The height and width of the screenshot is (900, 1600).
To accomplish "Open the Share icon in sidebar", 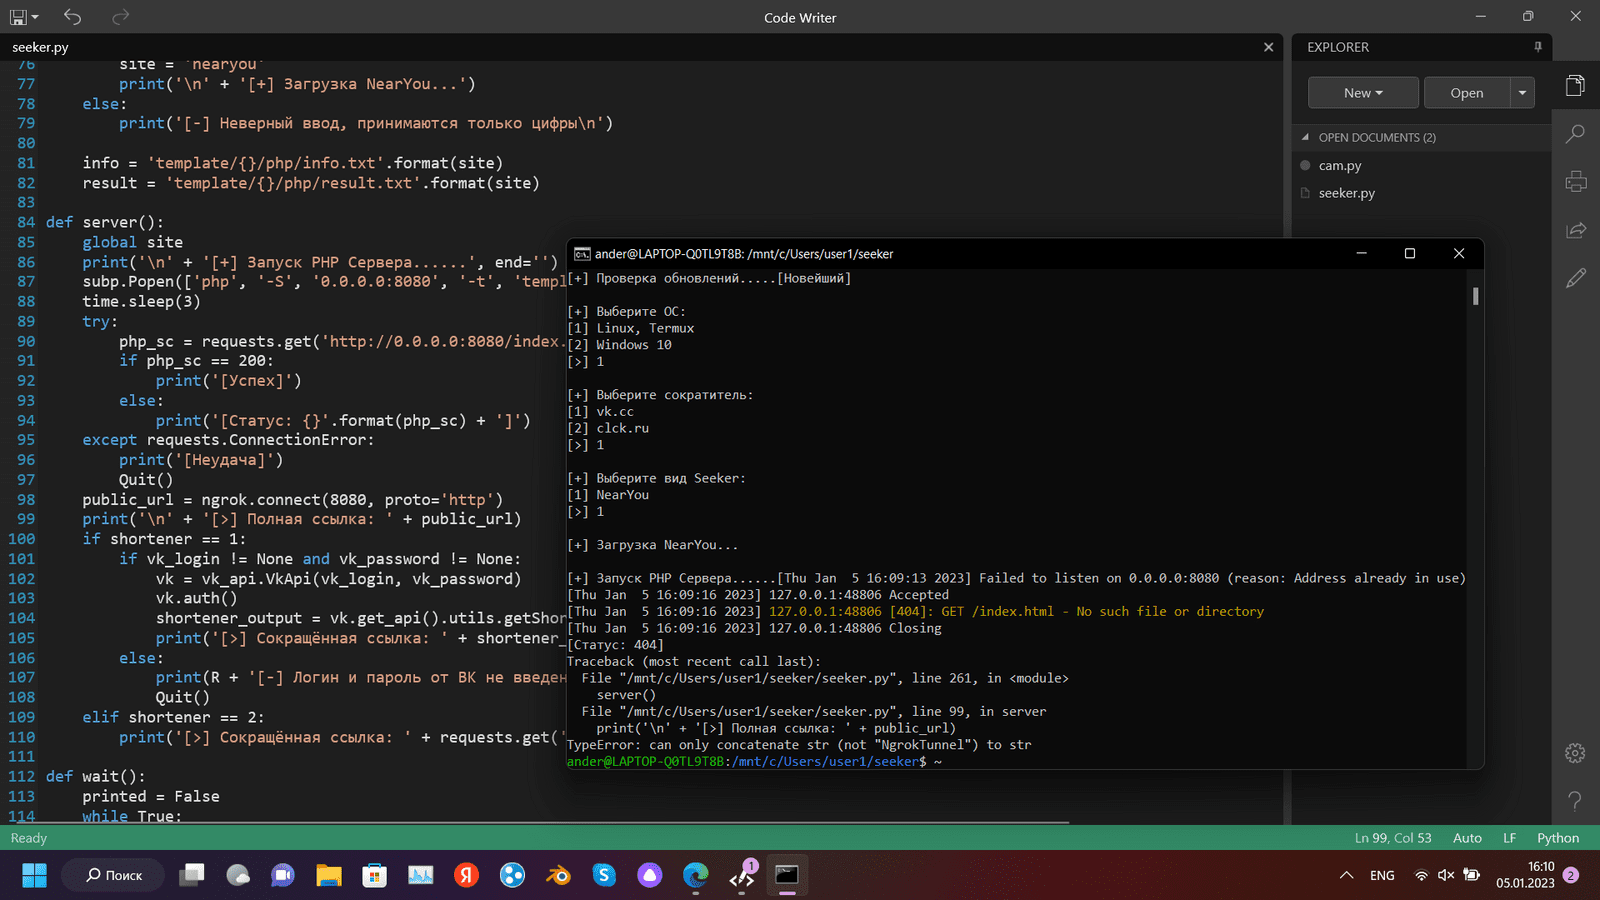I will point(1575,230).
